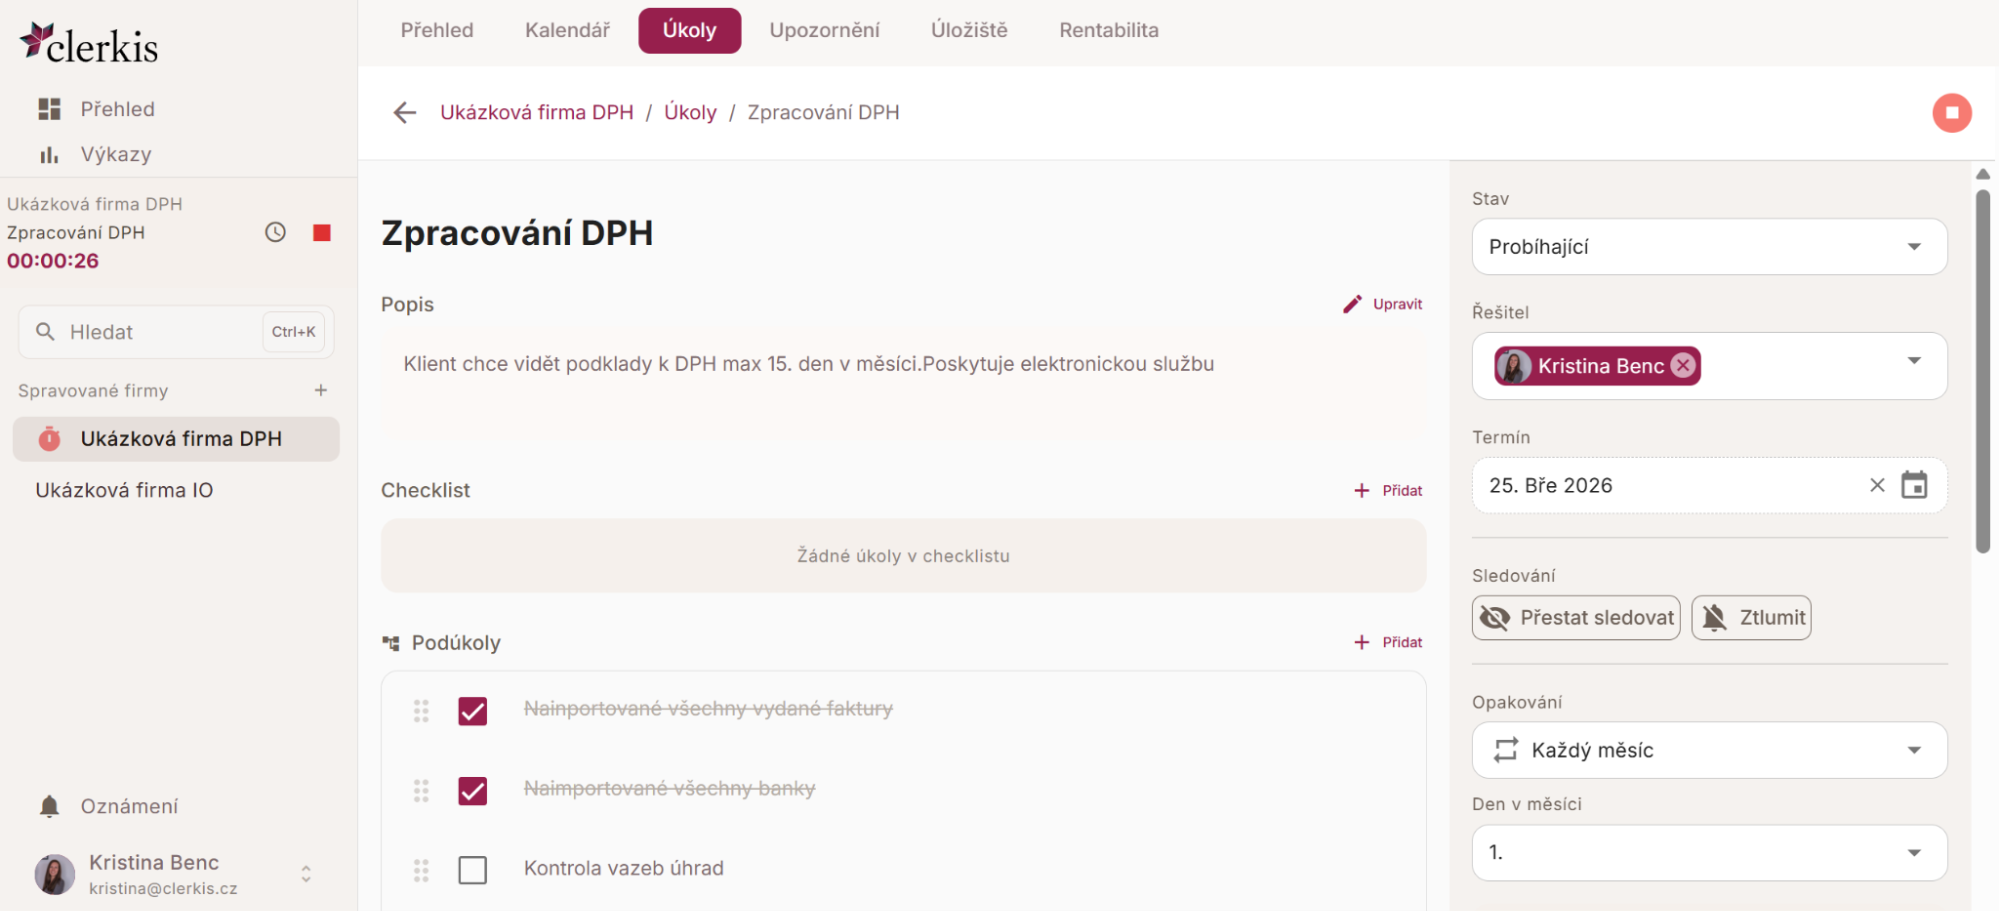This screenshot has width=1999, height=911.
Task: Open the calendar picker for Termín
Action: tap(1914, 485)
